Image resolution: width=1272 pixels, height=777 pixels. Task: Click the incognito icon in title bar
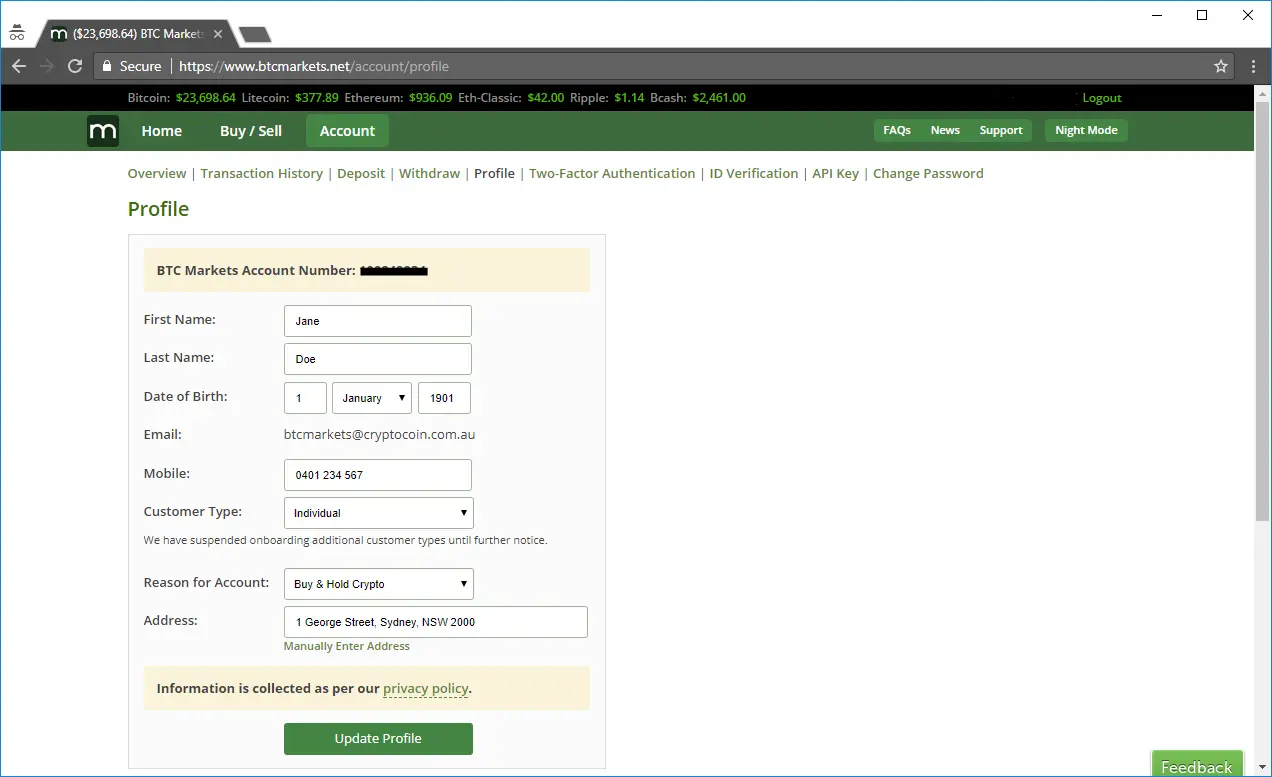[x=16, y=32]
